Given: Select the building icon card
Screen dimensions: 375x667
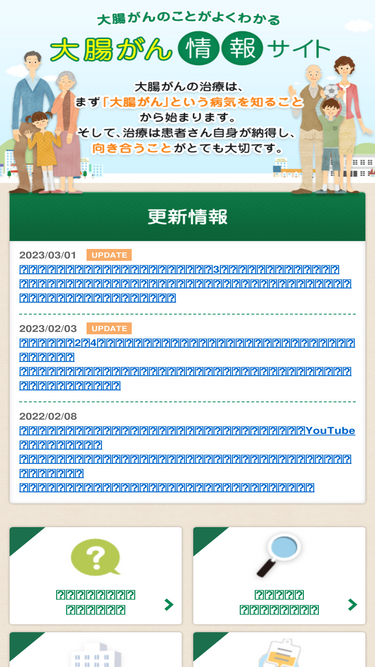Looking at the screenshot, I should coord(96,650).
